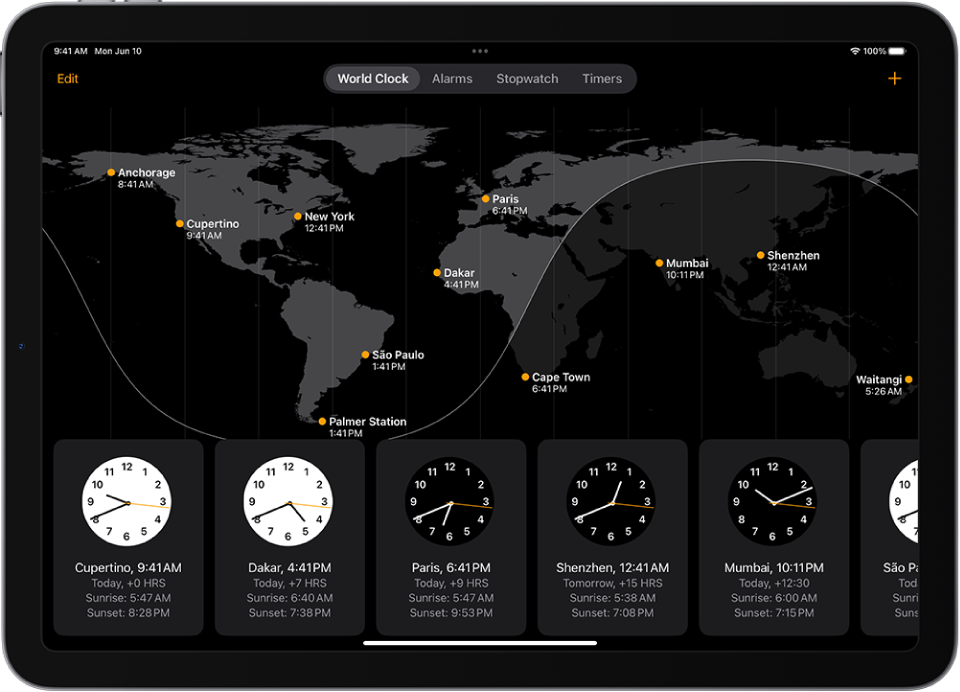Tap Edit to modify the clock list

click(x=67, y=78)
